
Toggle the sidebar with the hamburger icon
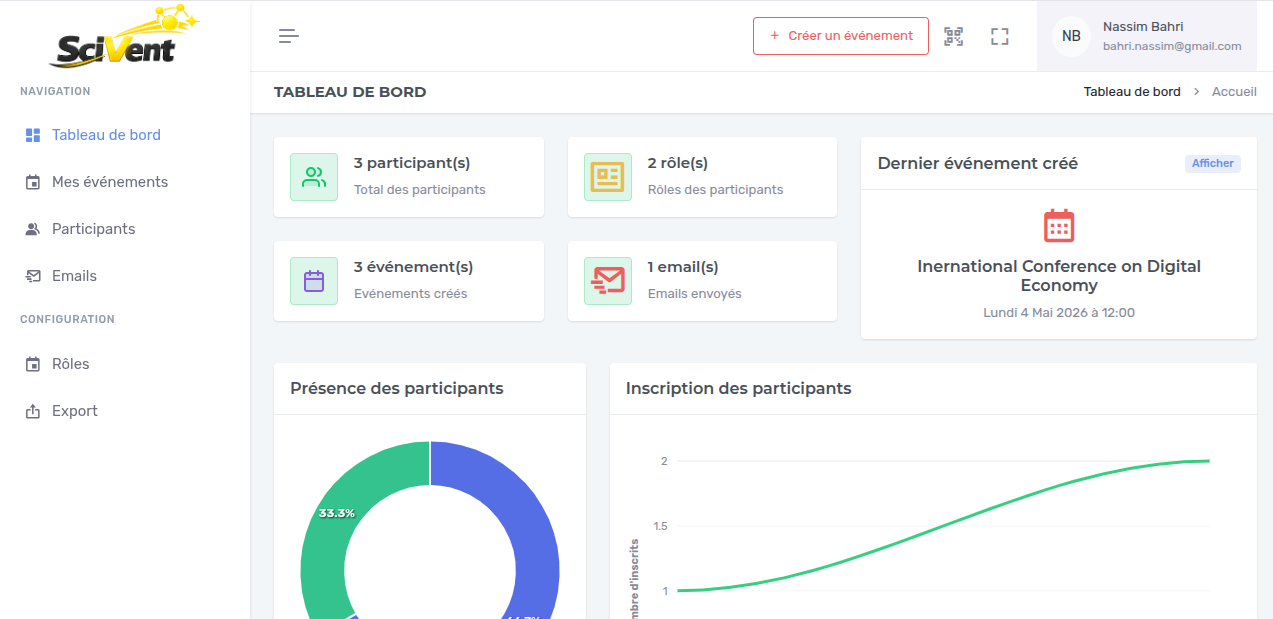[x=288, y=36]
